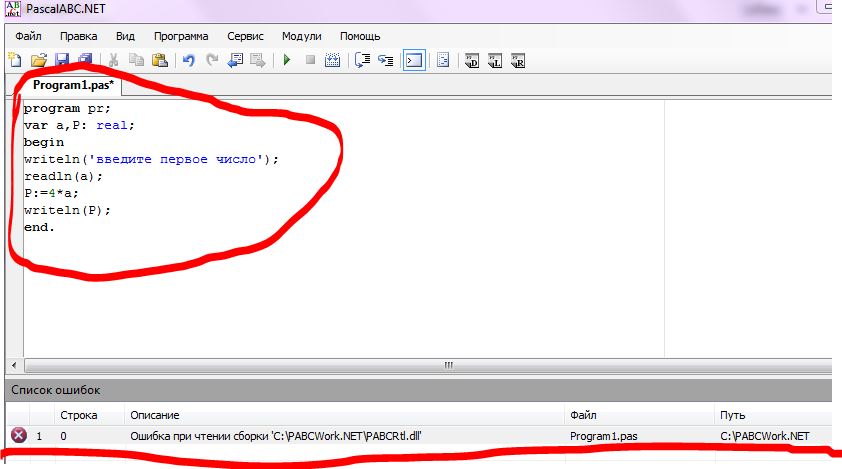This screenshot has height=469, width=842.
Task: Click the Stop program square icon
Action: tap(310, 60)
